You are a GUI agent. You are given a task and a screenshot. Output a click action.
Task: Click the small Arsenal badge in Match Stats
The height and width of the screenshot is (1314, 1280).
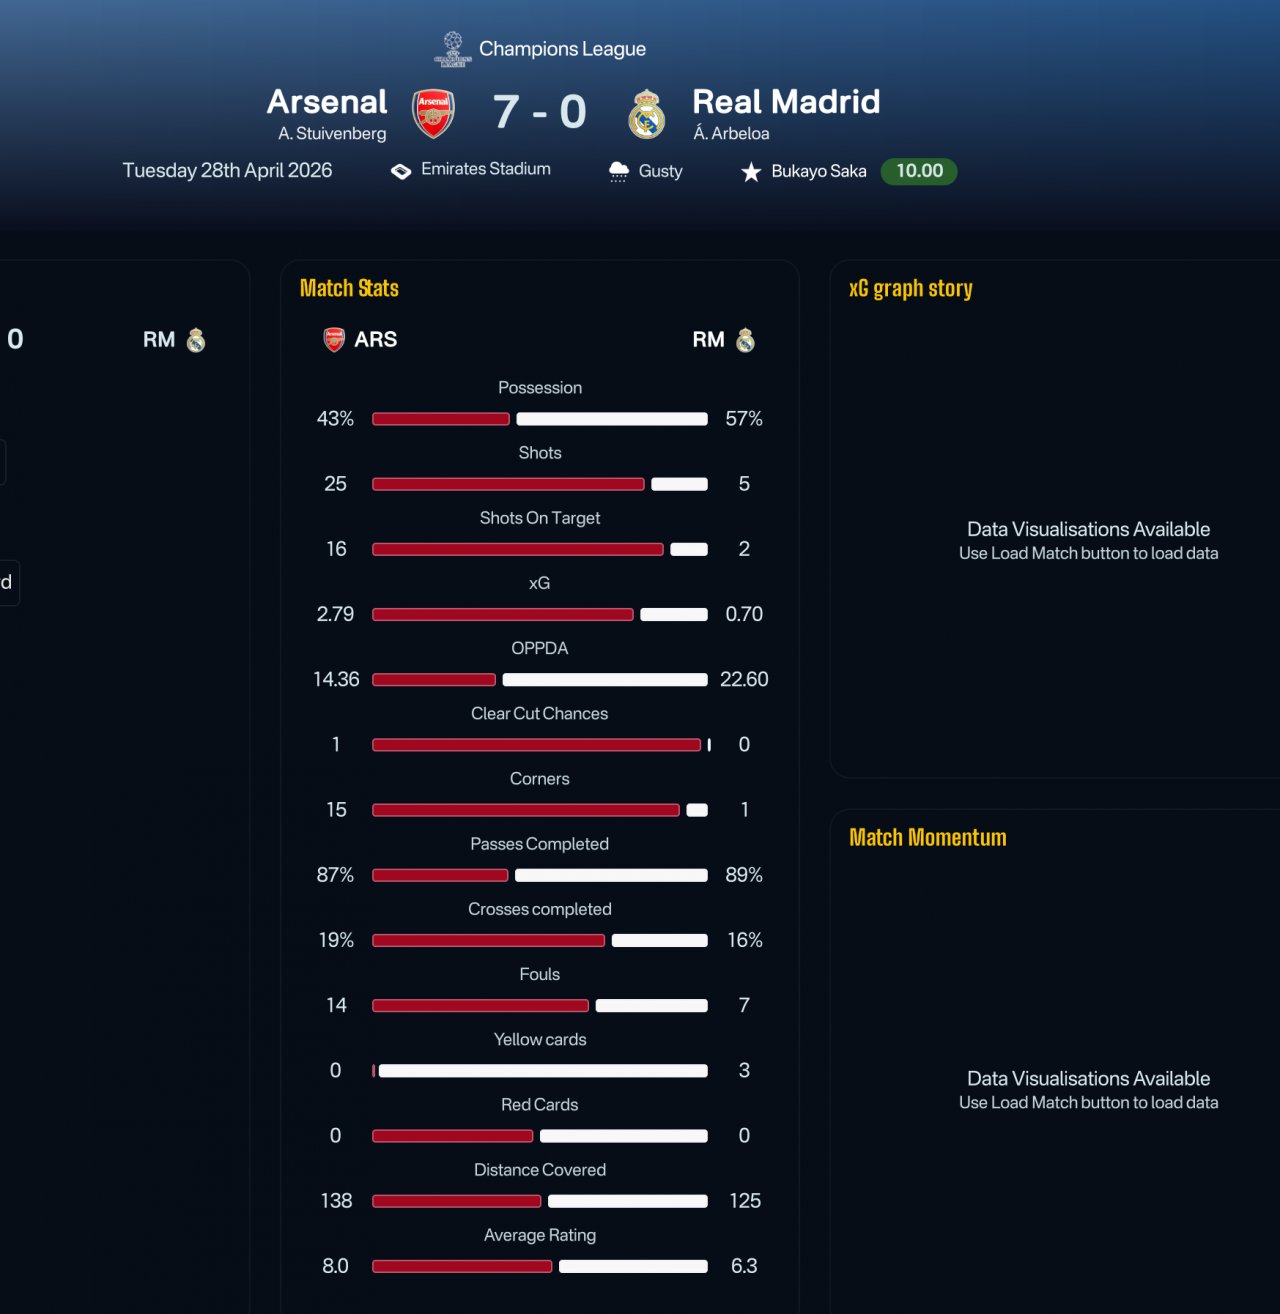334,340
